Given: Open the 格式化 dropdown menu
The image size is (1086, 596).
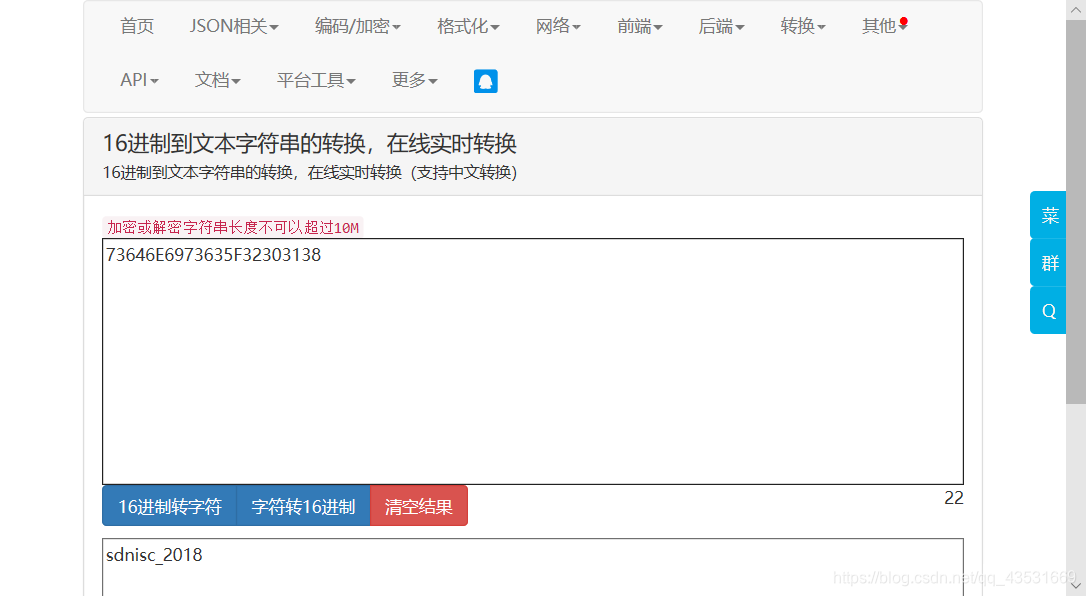Looking at the screenshot, I should 468,26.
